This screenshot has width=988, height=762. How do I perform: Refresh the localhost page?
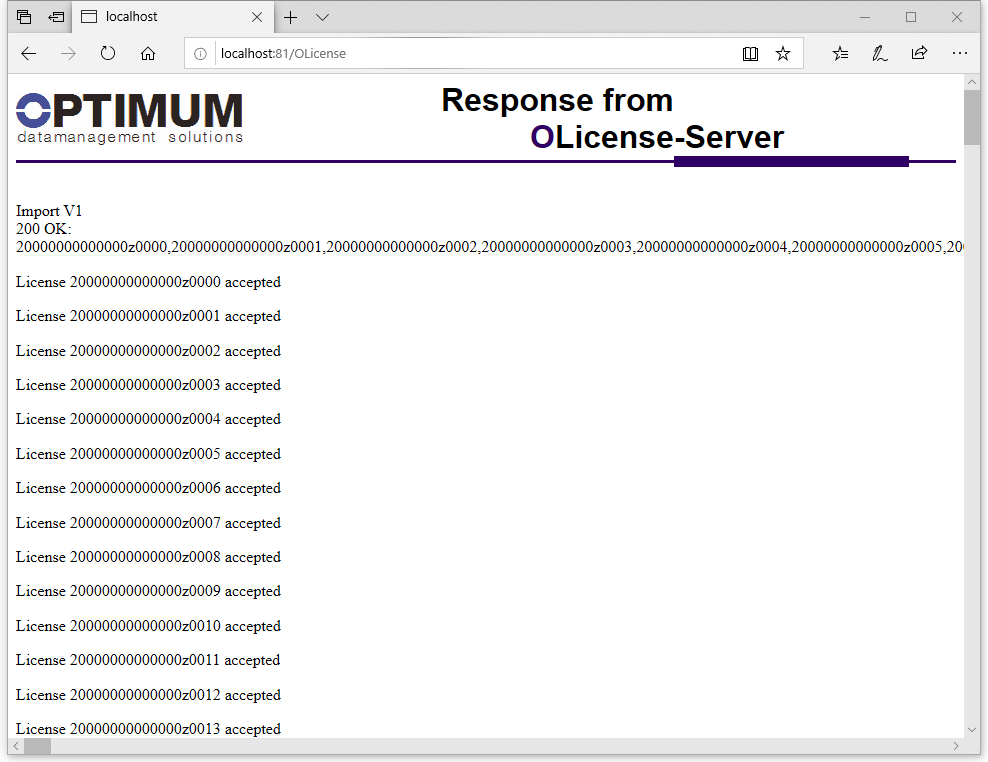[x=108, y=54]
